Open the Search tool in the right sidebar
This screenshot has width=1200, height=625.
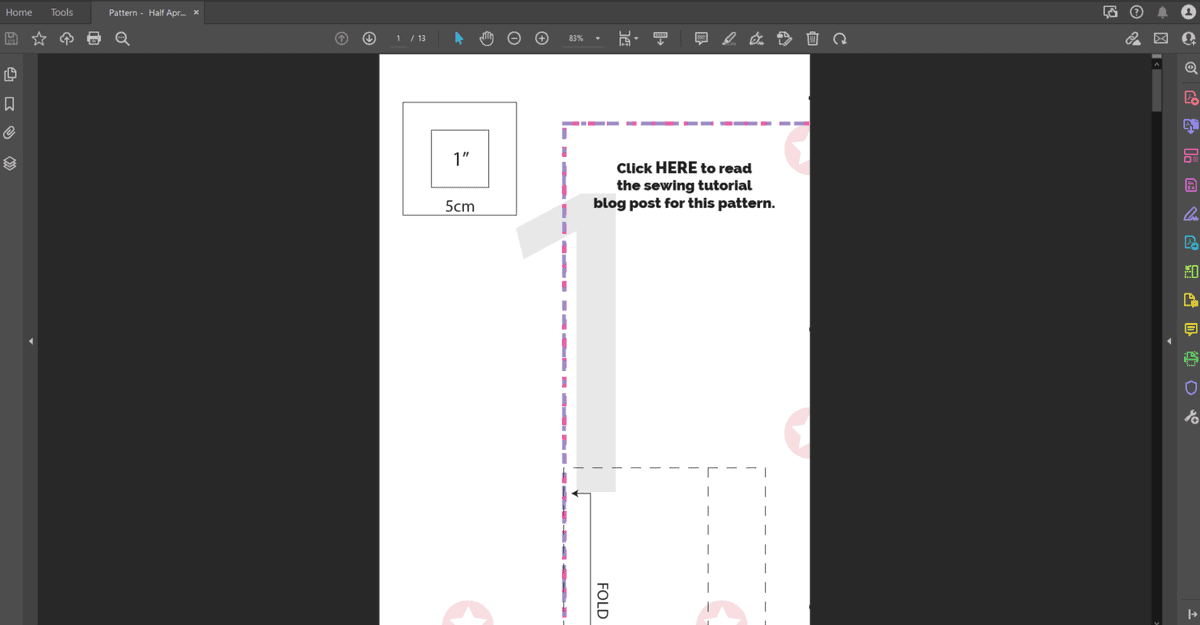(x=1190, y=68)
